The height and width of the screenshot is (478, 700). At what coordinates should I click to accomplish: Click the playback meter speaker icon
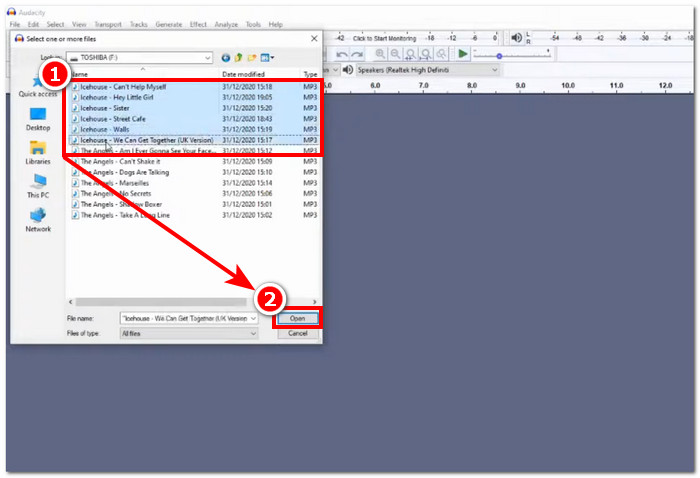coord(517,38)
